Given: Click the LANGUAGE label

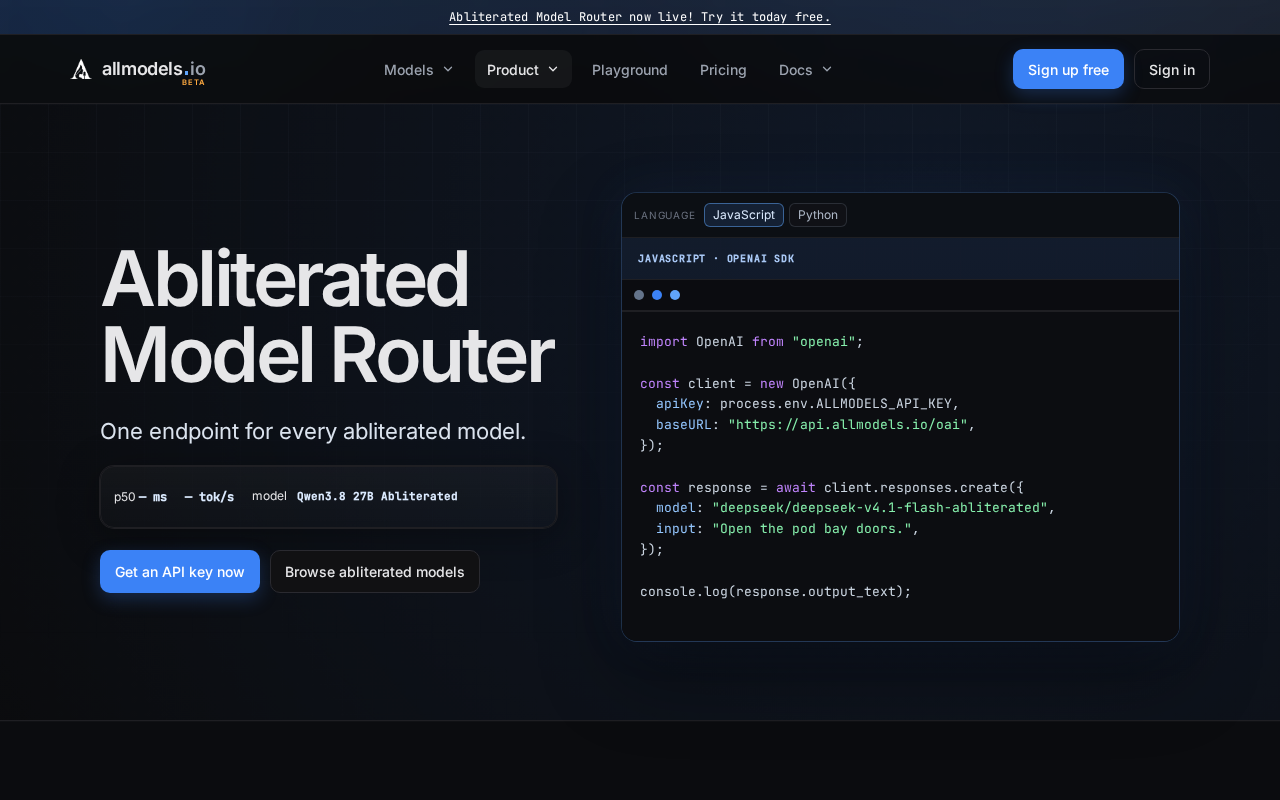Looking at the screenshot, I should pos(664,216).
